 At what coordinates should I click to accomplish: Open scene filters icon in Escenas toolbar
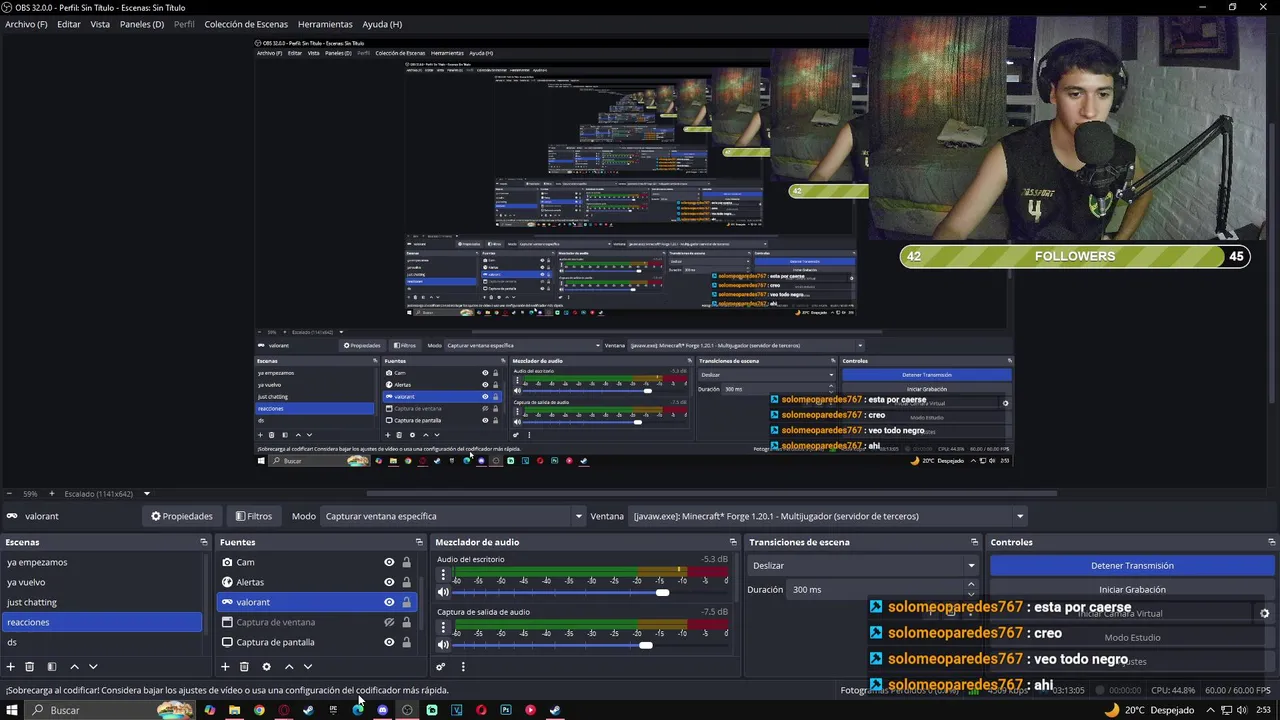(x=52, y=667)
